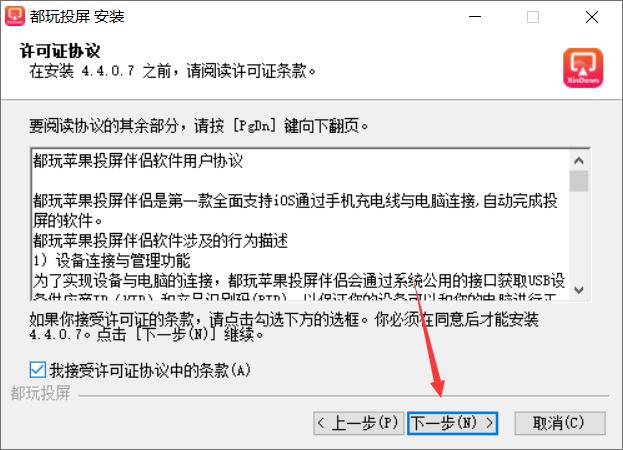Click the right chevron on 下一步(N)
Image resolution: width=623 pixels, height=450 pixels.
tap(490, 423)
